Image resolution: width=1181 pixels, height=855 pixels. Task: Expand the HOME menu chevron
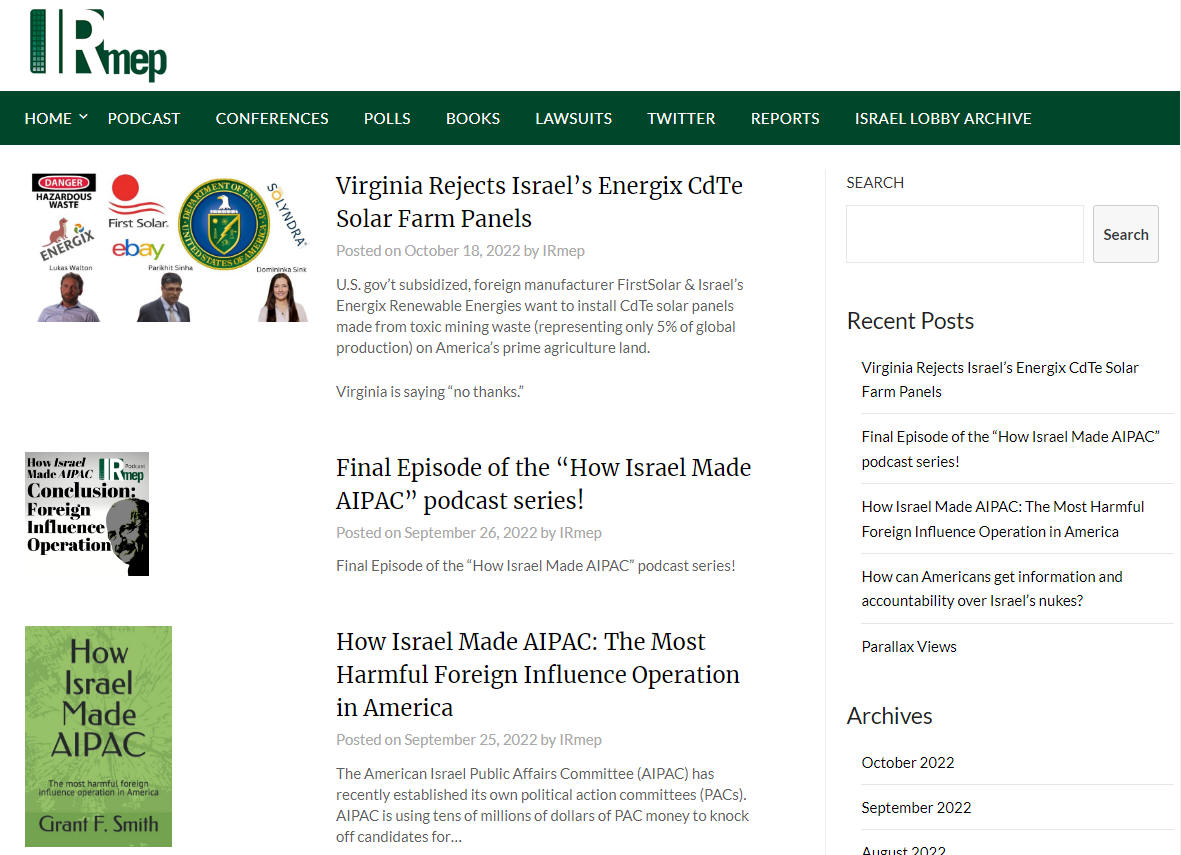[x=84, y=117]
